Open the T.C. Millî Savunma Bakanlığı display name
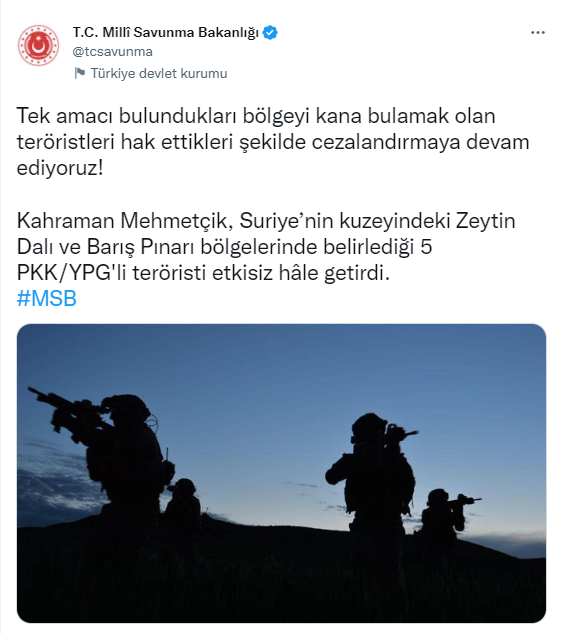Screen dimensions: 562x634 pos(166,32)
